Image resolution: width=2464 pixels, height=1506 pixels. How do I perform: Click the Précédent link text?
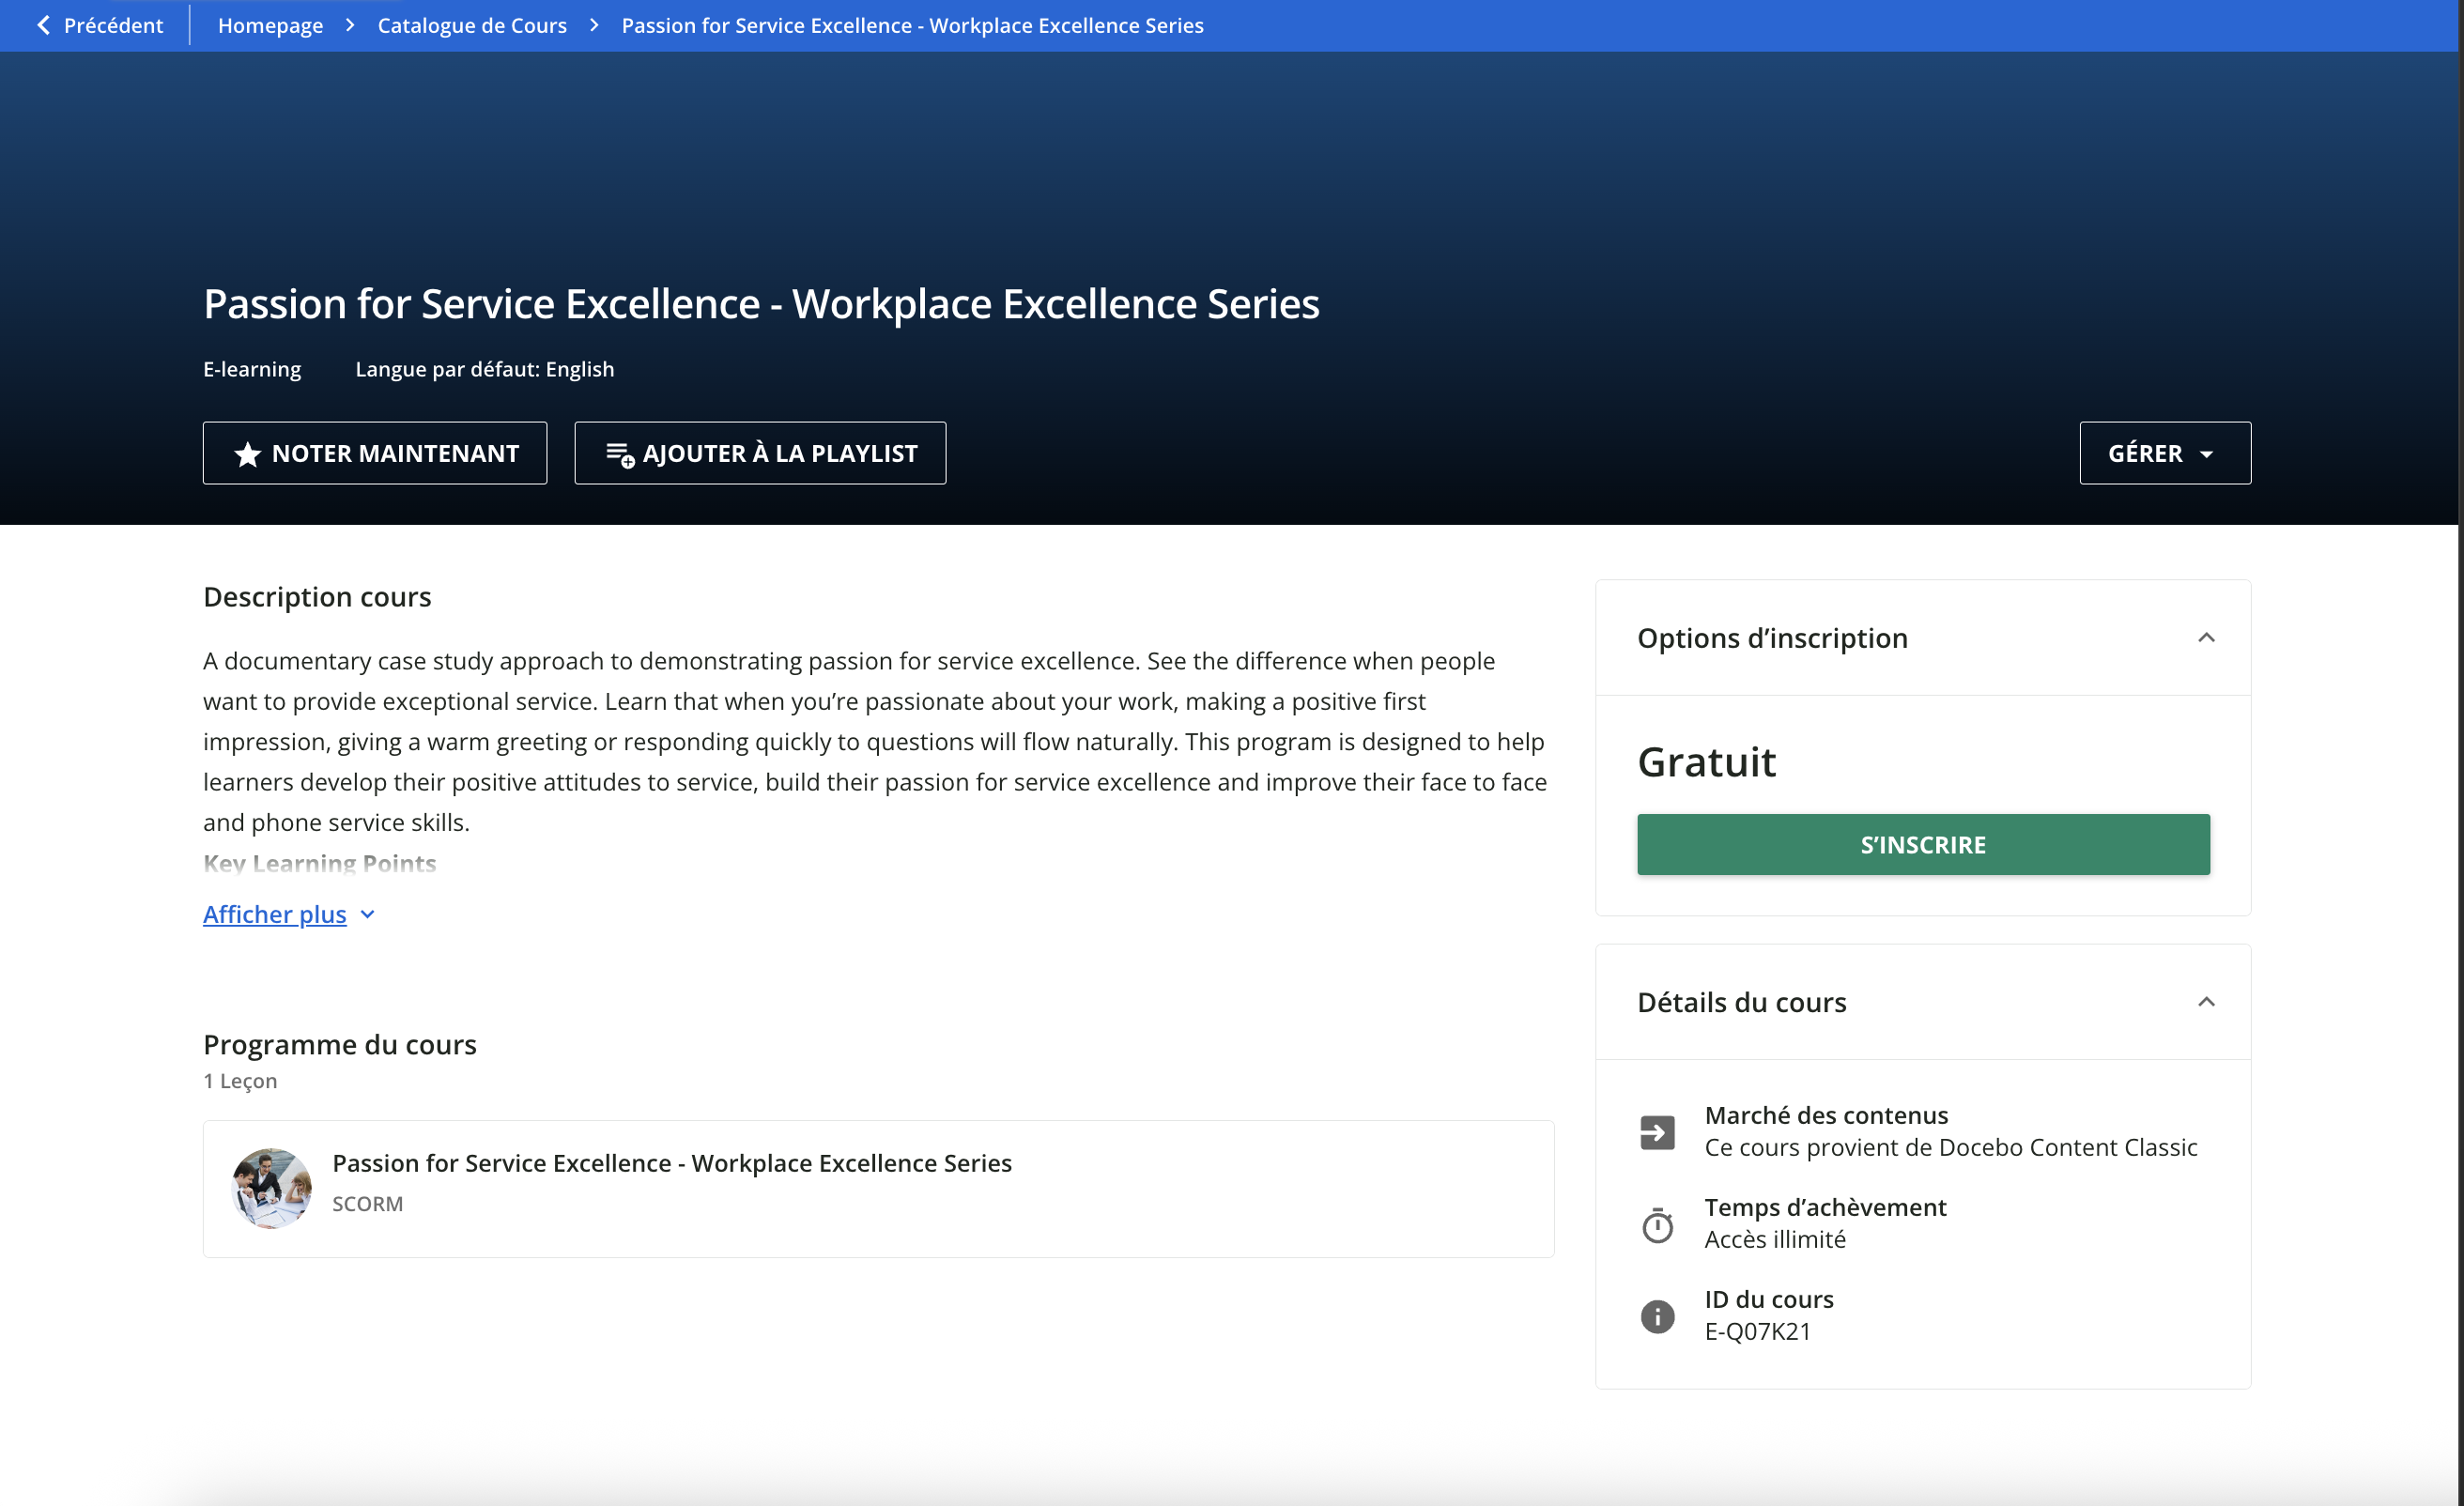[113, 25]
